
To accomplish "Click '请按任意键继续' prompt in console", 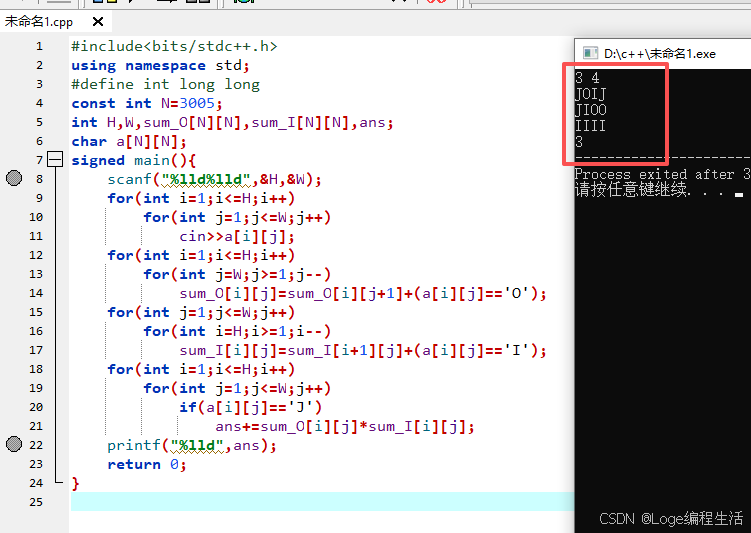I will point(631,190).
